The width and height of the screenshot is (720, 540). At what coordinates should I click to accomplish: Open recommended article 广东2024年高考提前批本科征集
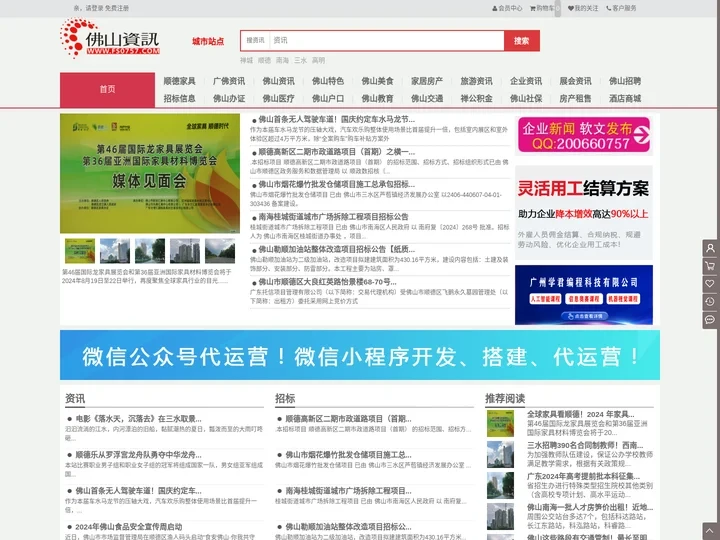[583, 477]
